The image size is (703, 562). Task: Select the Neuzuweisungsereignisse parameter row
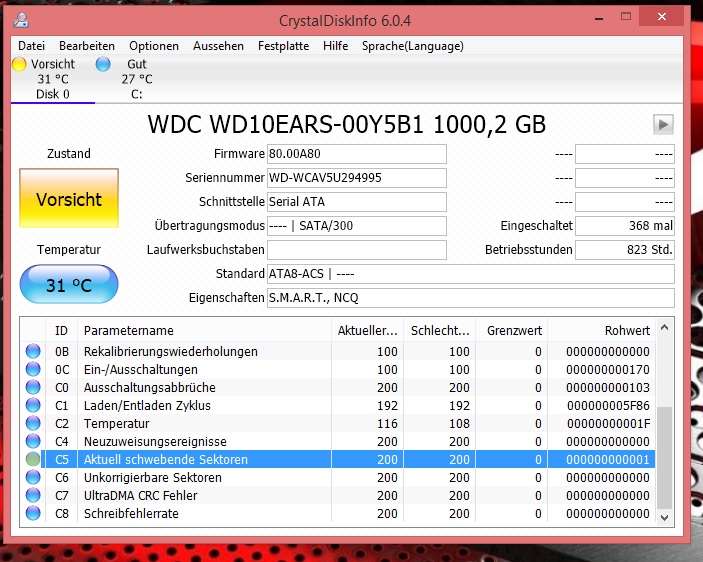point(338,441)
